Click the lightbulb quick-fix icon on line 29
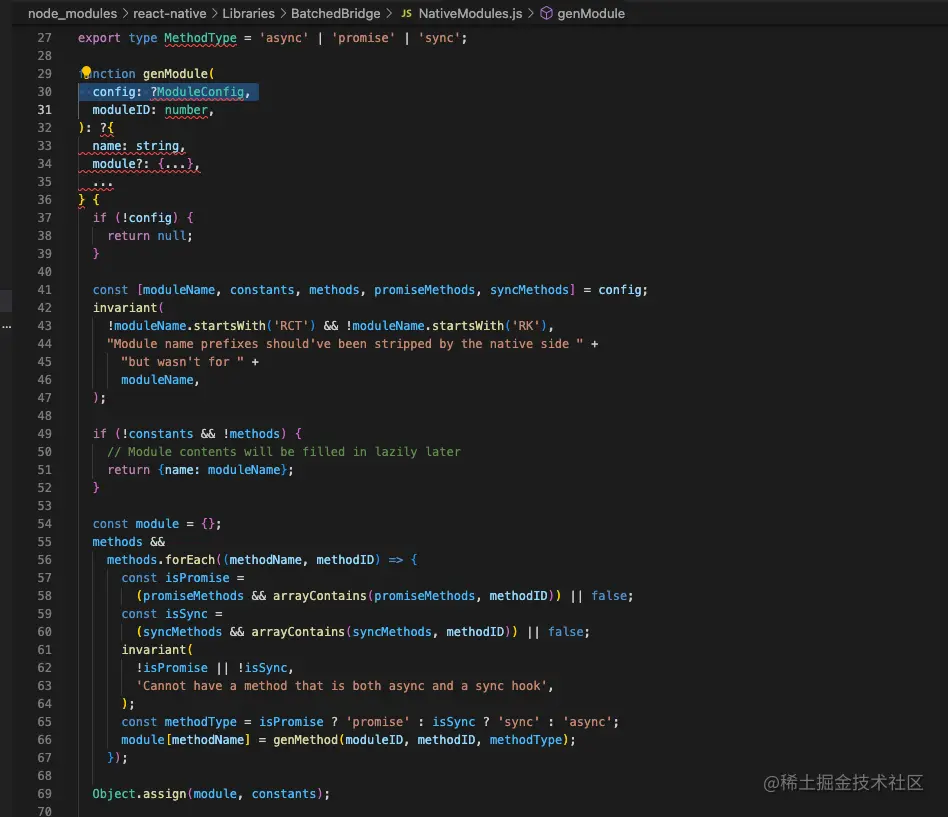The width and height of the screenshot is (948, 817). [x=86, y=72]
